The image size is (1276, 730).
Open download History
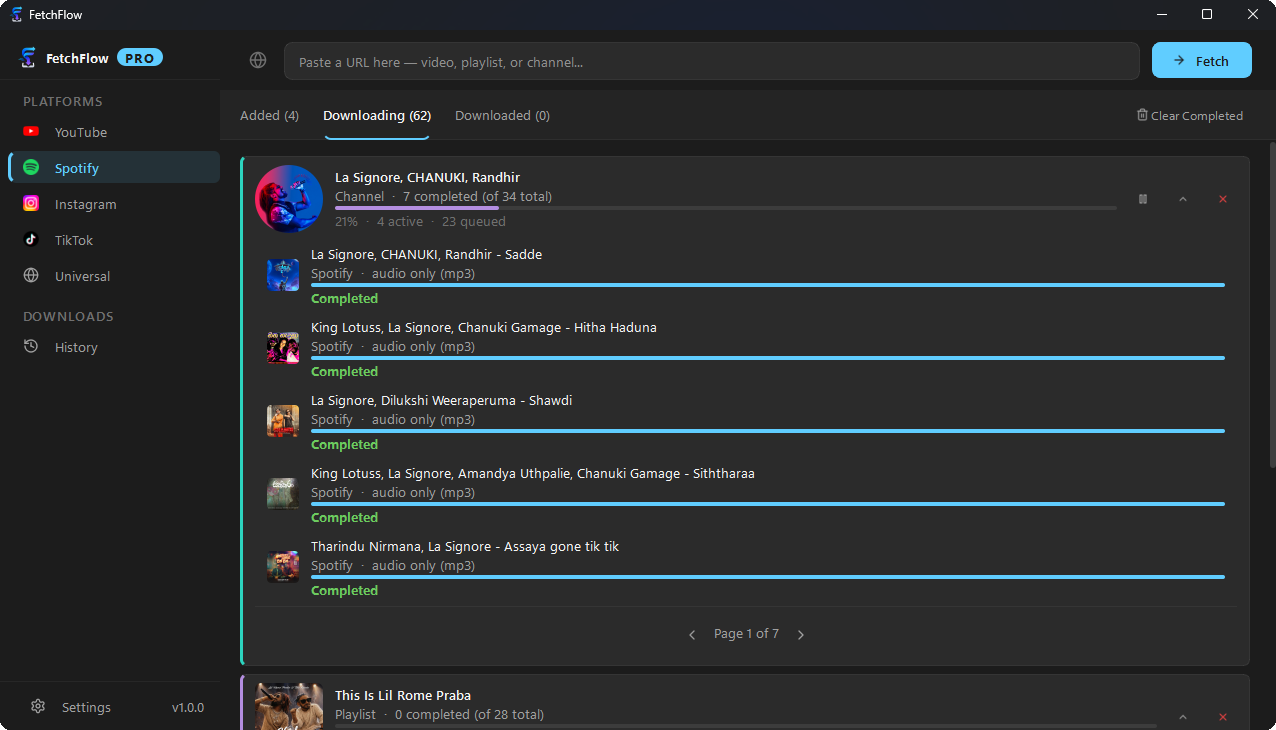pyautogui.click(x=114, y=347)
